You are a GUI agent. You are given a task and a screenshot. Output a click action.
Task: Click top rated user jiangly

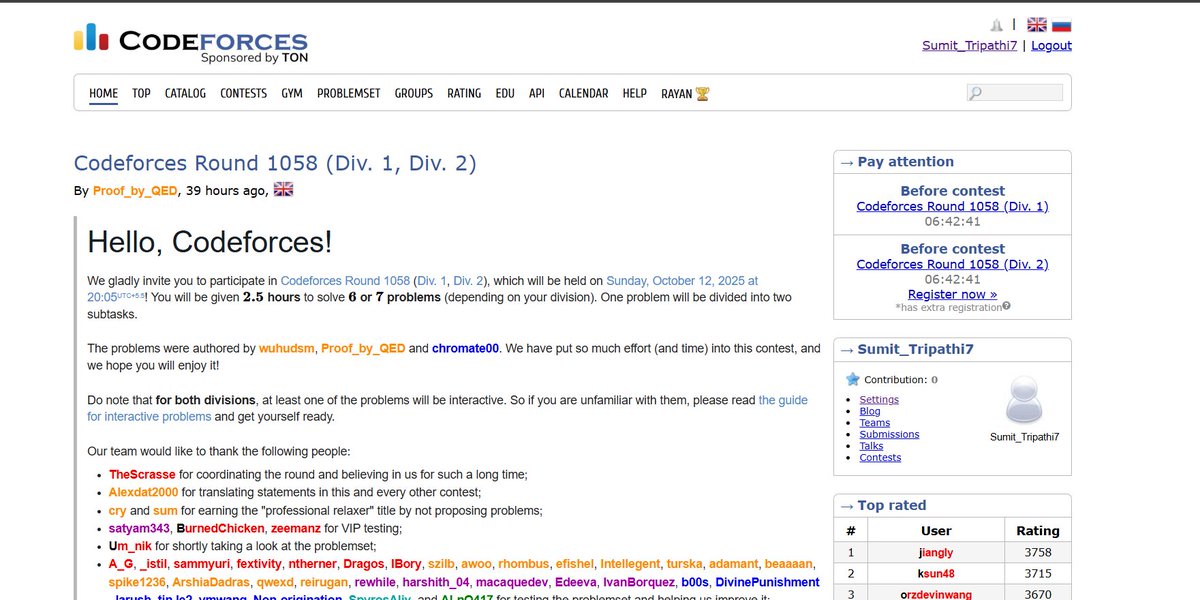pyautogui.click(x=936, y=552)
